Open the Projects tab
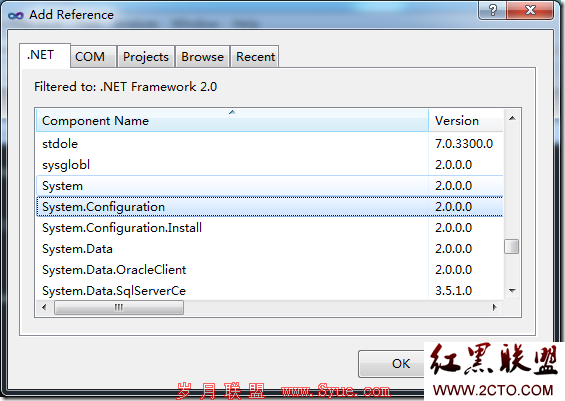The image size is (565, 401). (146, 57)
